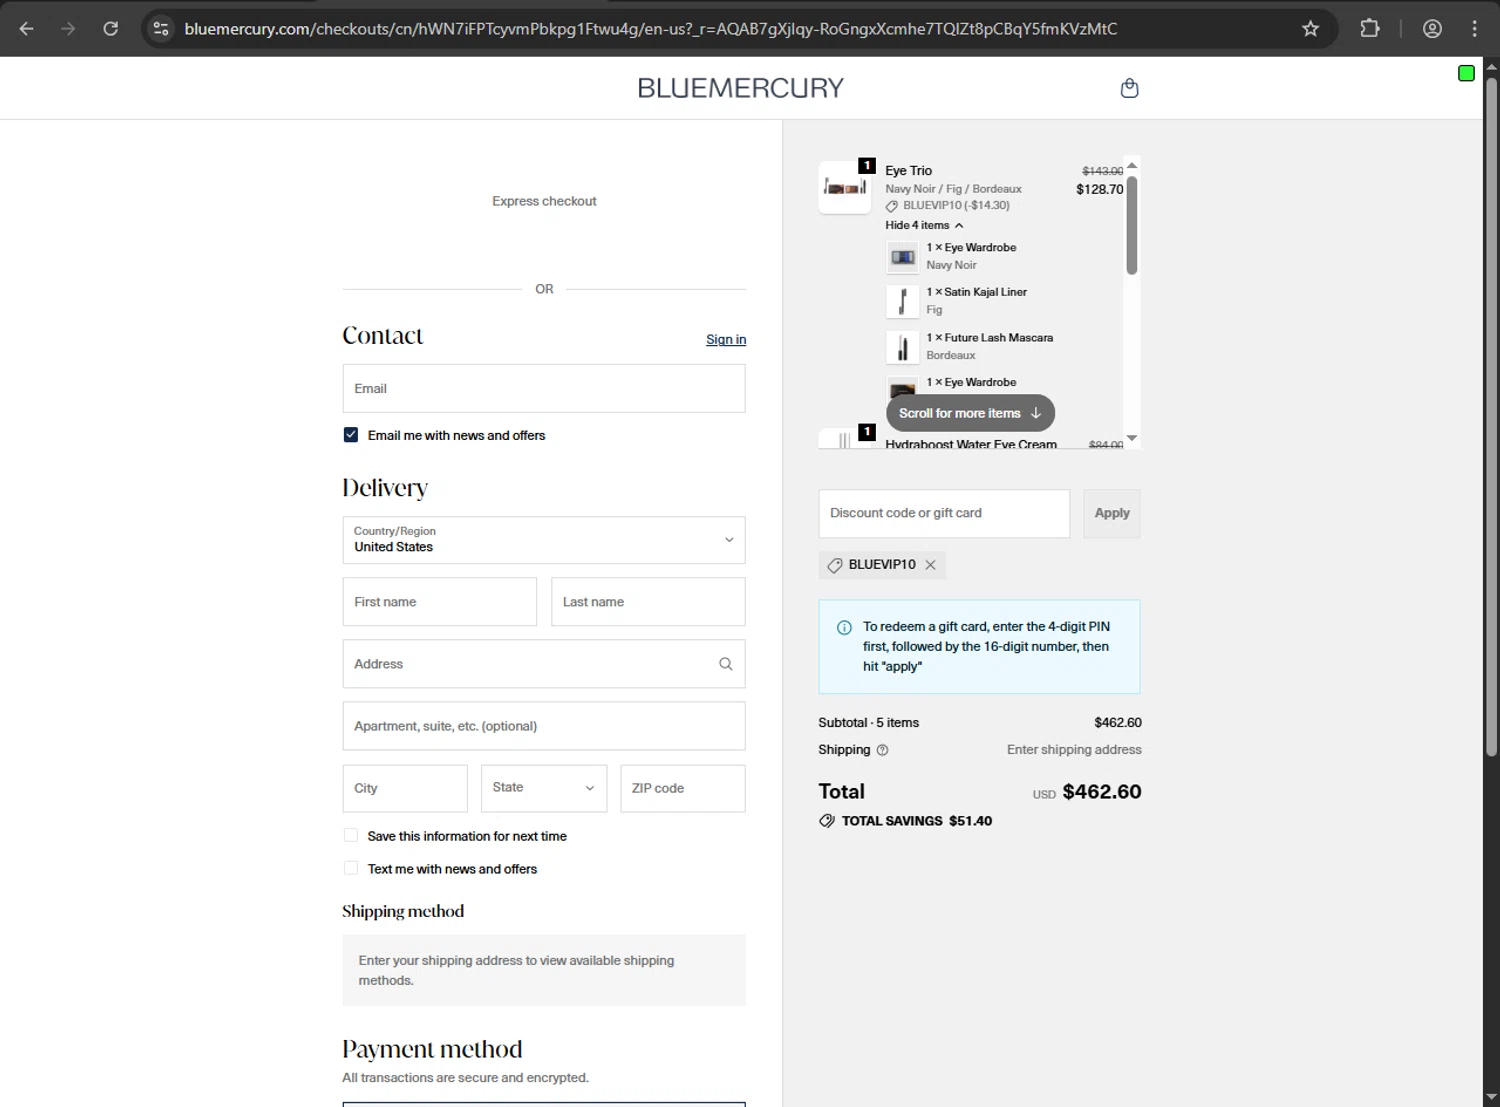Open the browser profile avatar icon
Viewport: 1500px width, 1107px height.
pos(1432,29)
